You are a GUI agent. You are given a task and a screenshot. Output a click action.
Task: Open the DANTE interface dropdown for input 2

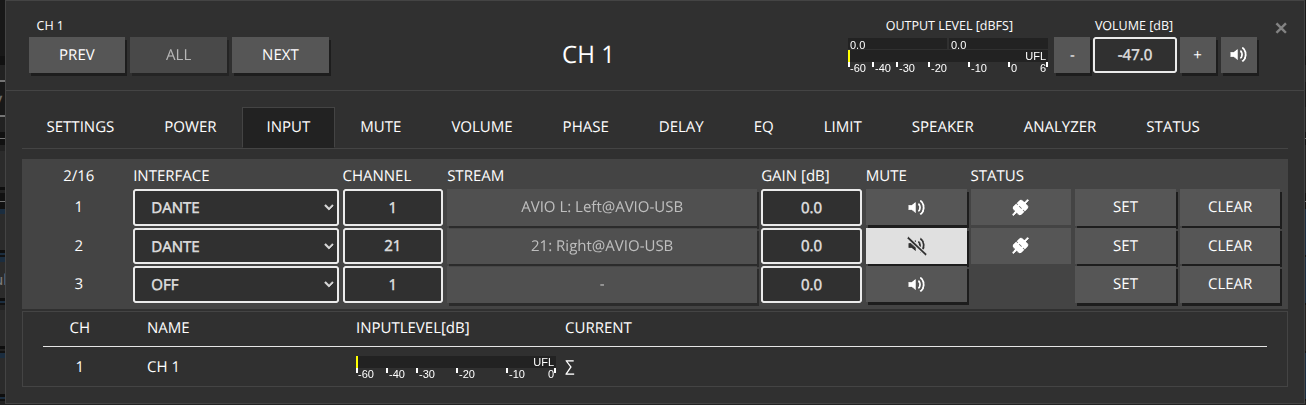(x=236, y=246)
